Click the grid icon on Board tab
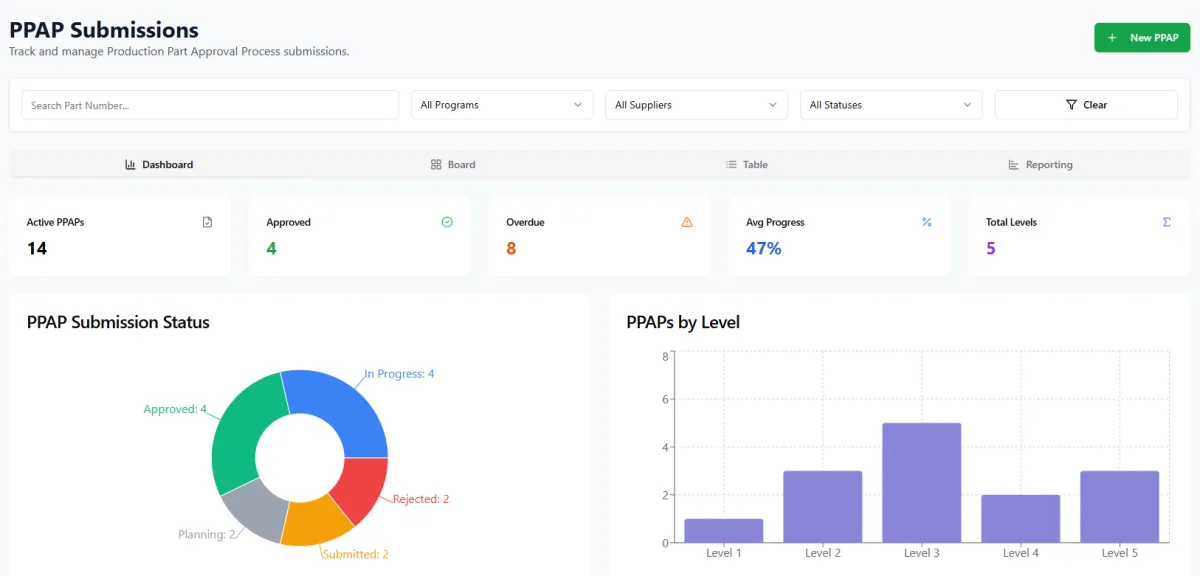Screen dimensions: 1200x576 coord(436,165)
